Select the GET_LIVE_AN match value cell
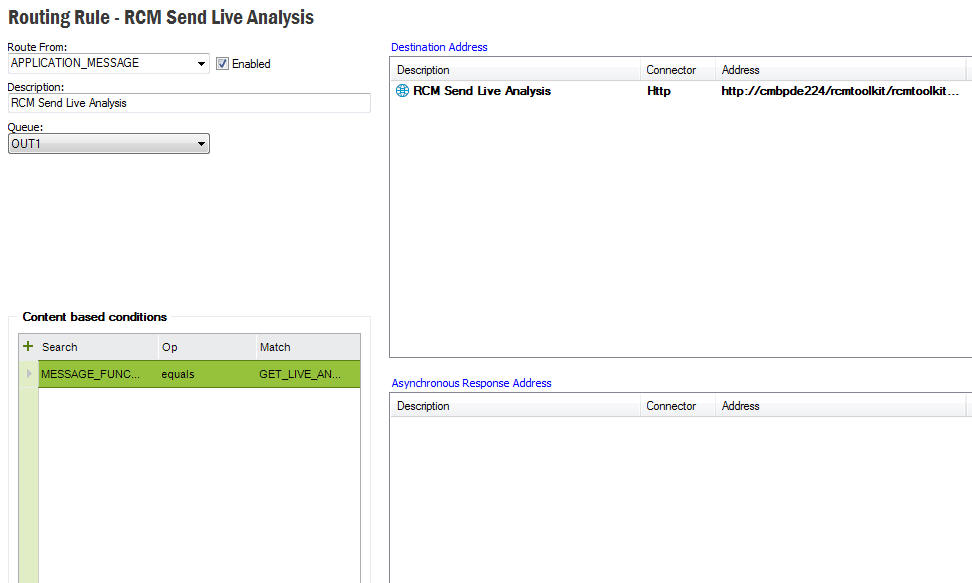972x583 pixels. click(x=306, y=374)
